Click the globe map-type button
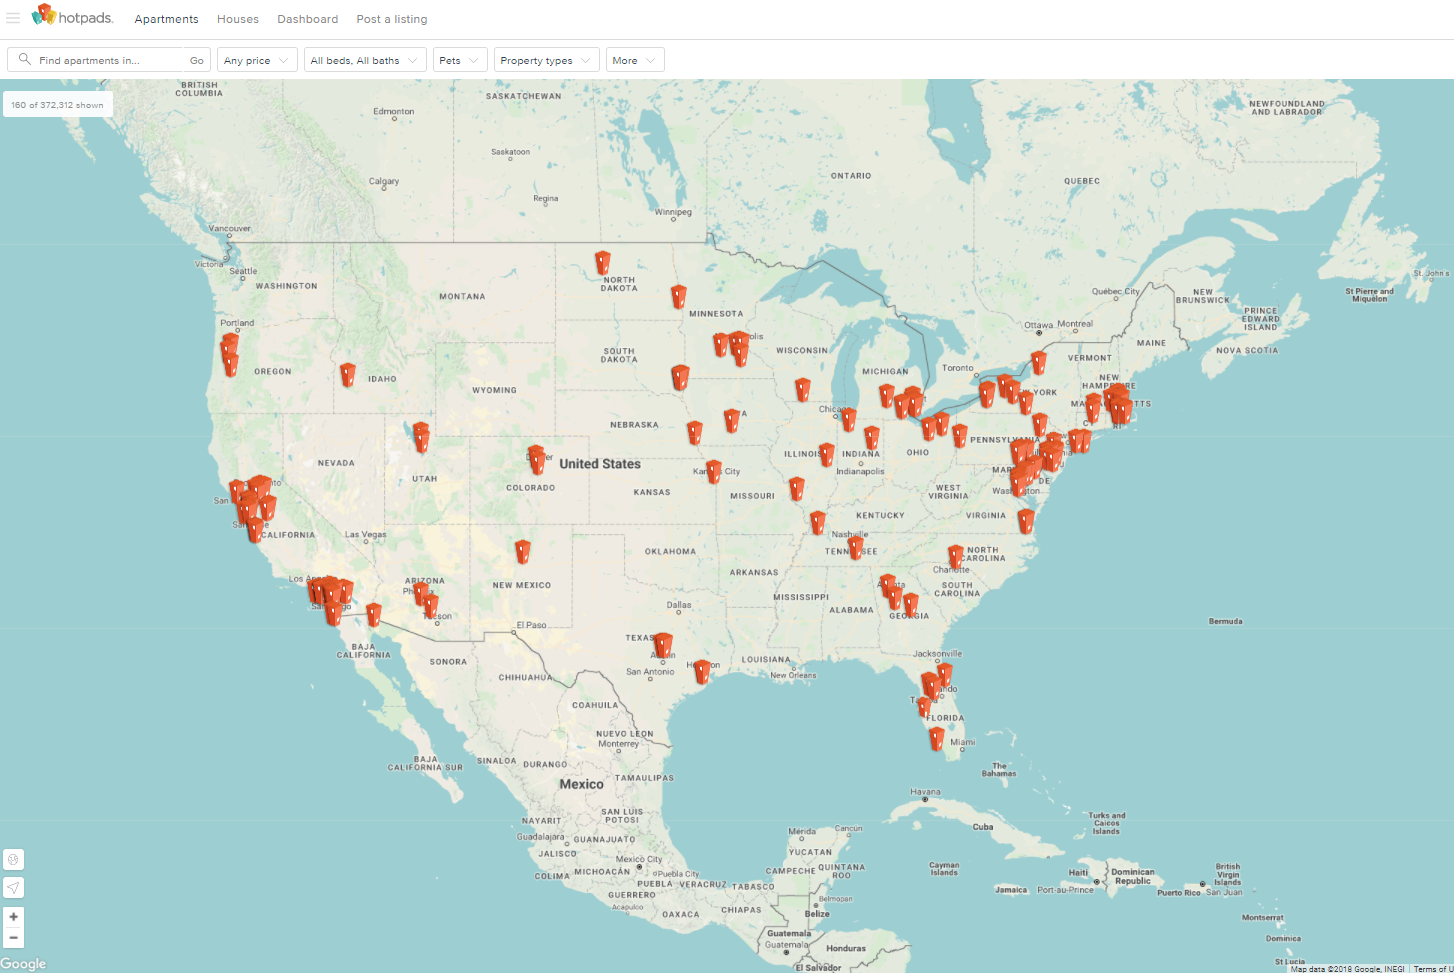The width and height of the screenshot is (1454, 973). point(13,859)
